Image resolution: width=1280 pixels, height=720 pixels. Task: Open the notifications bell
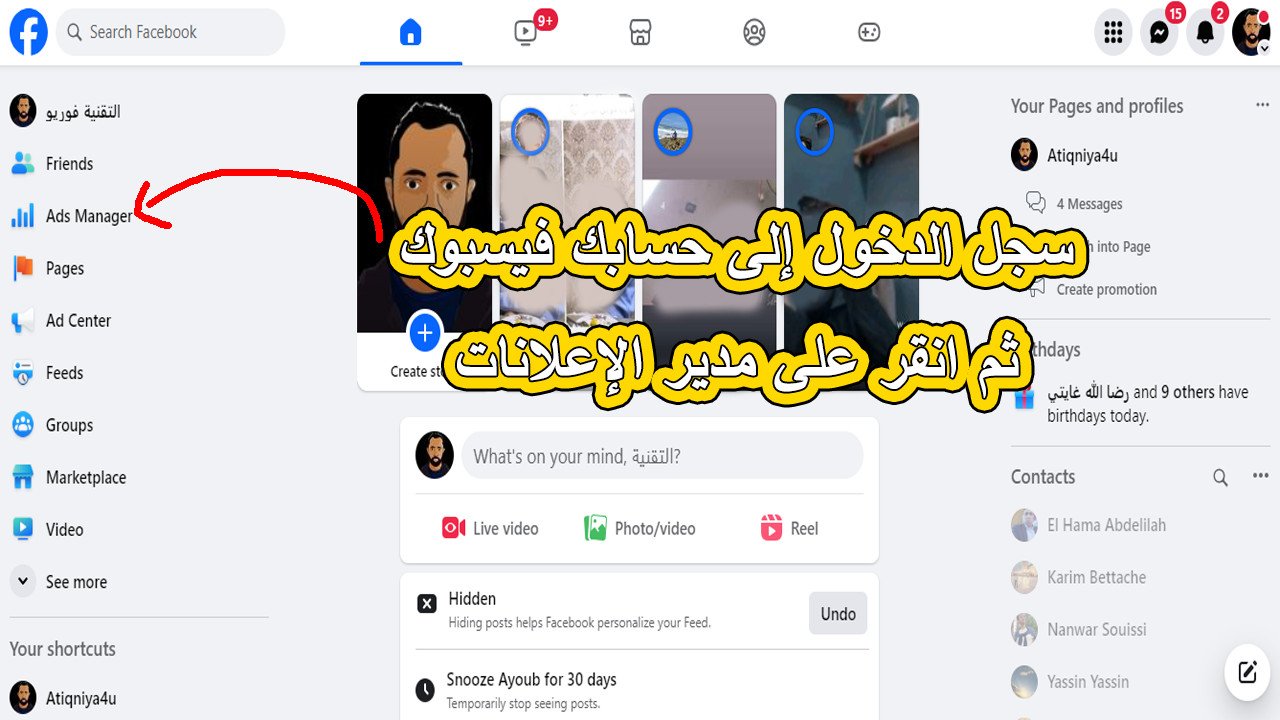pos(1205,32)
